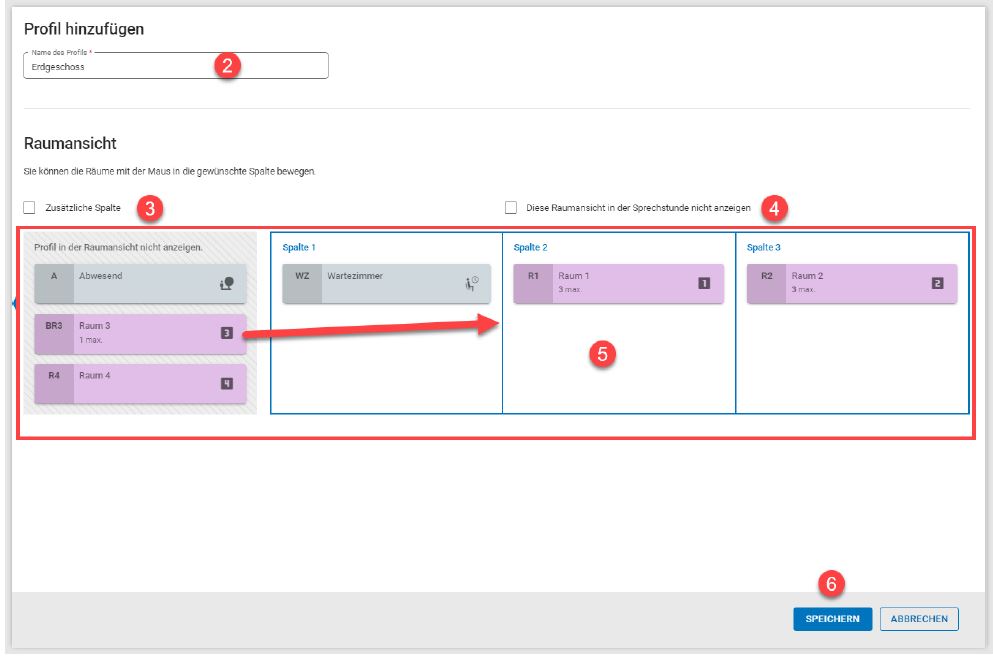The image size is (993, 657).
Task: Click the Name des Profils input field
Action: tap(176, 67)
